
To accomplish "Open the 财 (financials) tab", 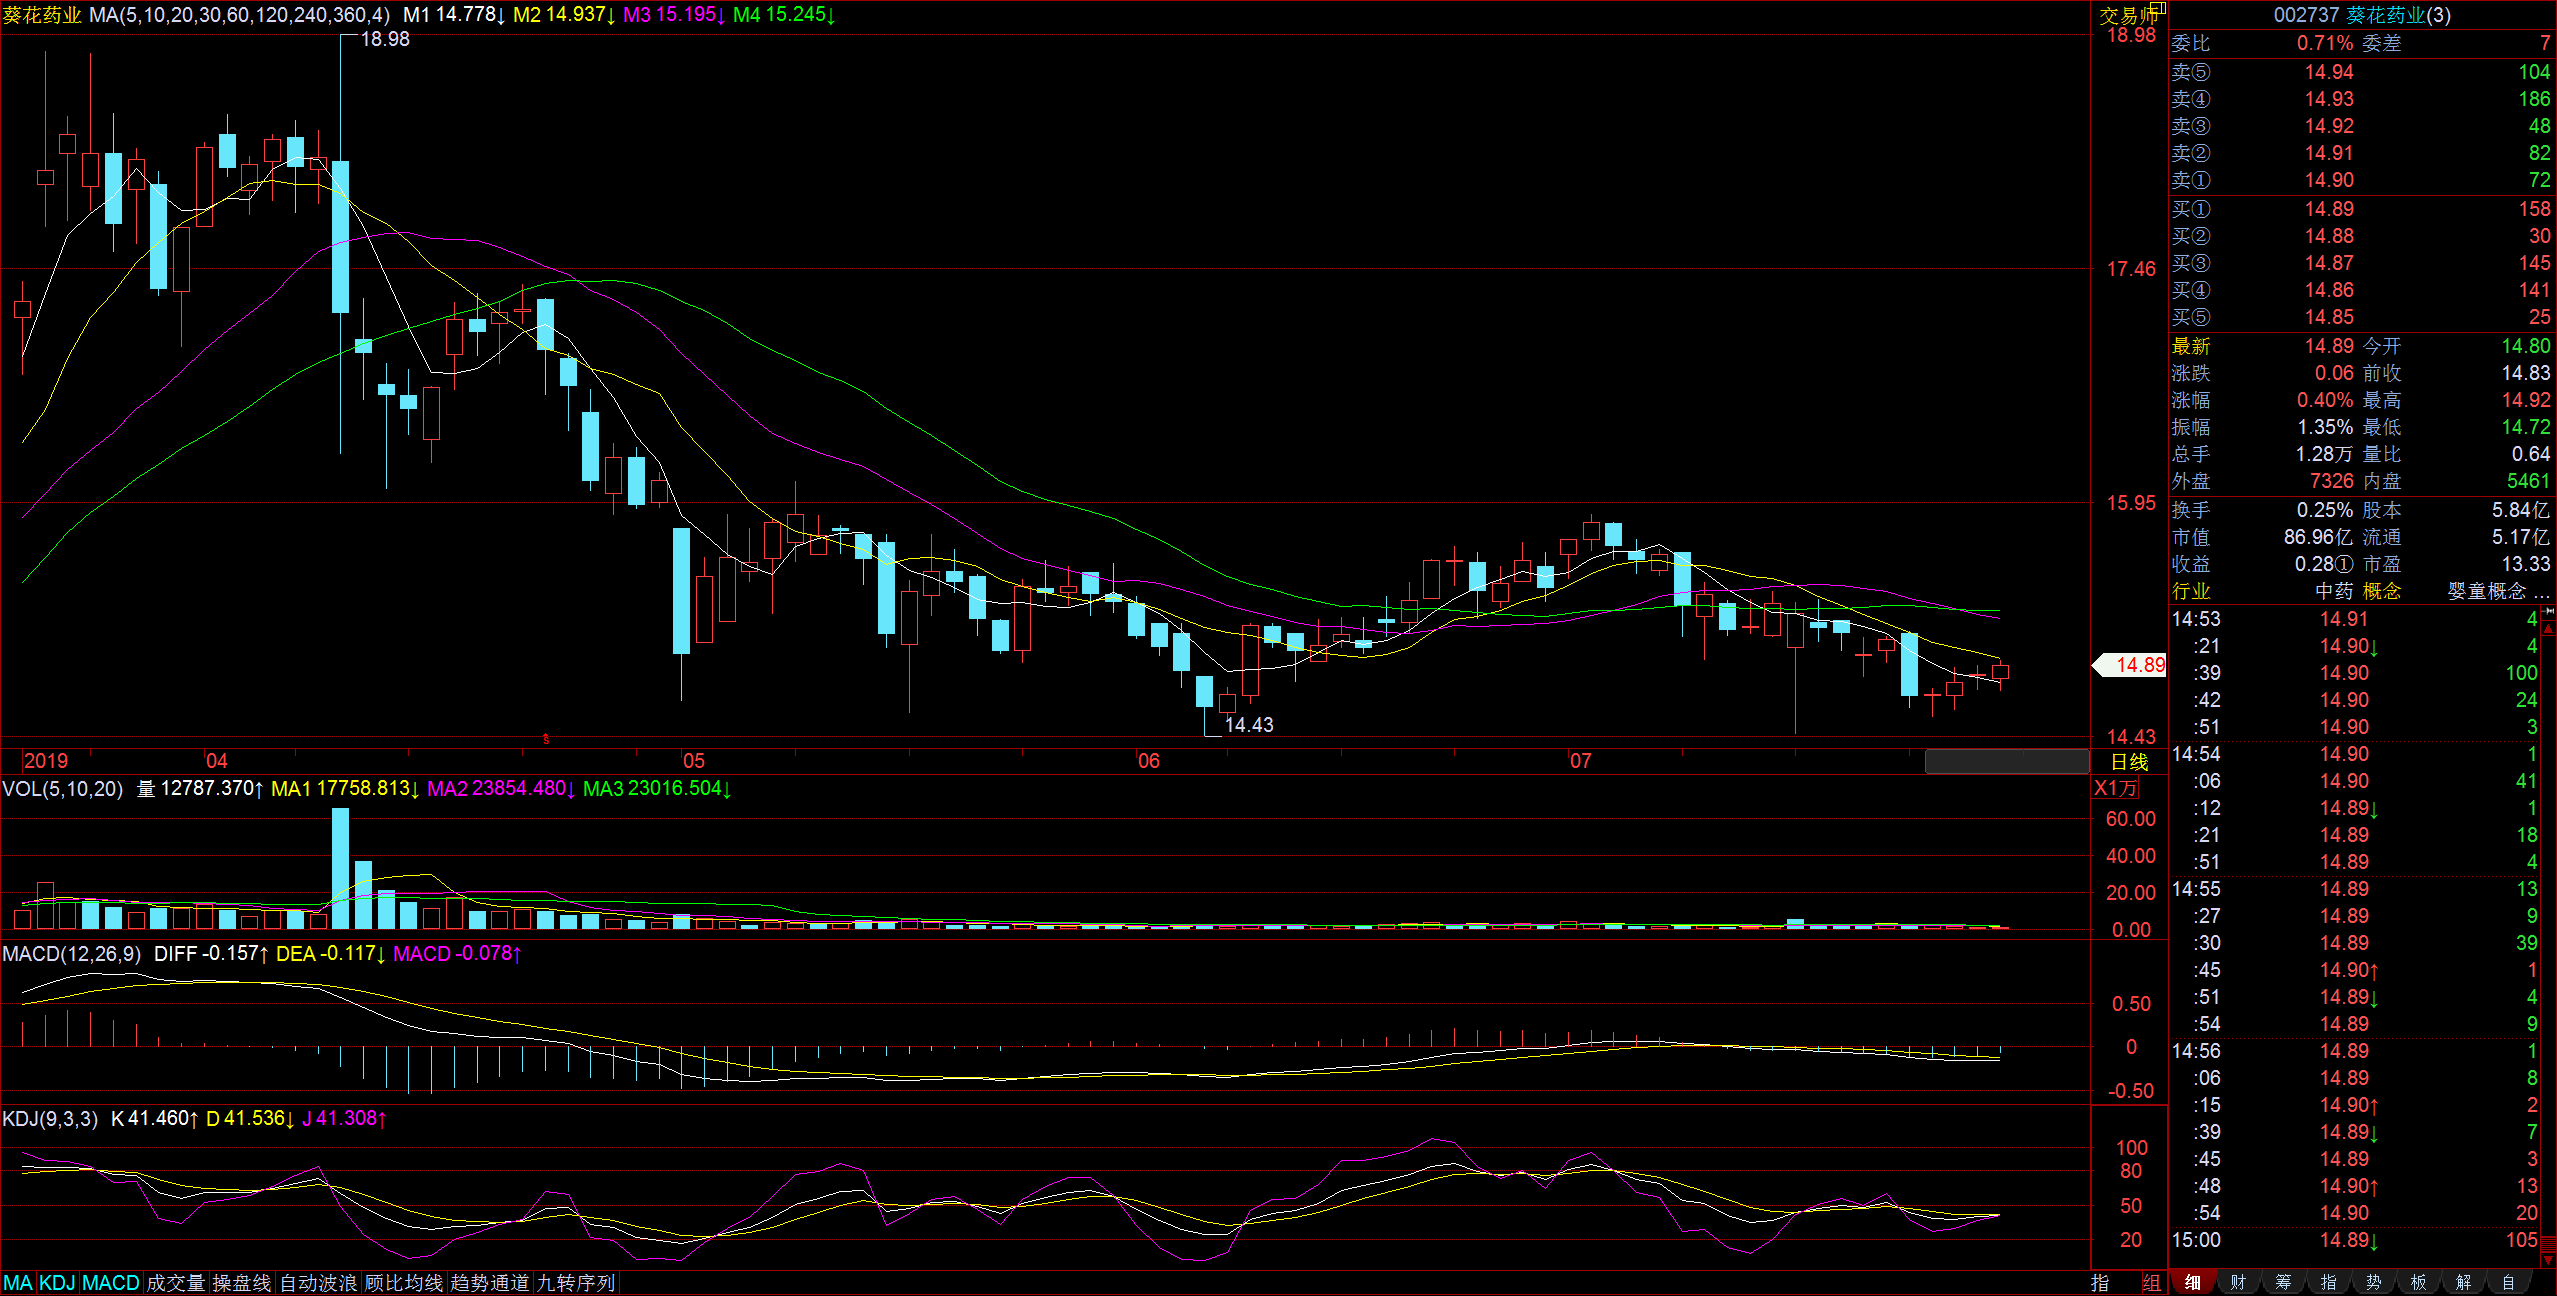I will pyautogui.click(x=2238, y=1283).
